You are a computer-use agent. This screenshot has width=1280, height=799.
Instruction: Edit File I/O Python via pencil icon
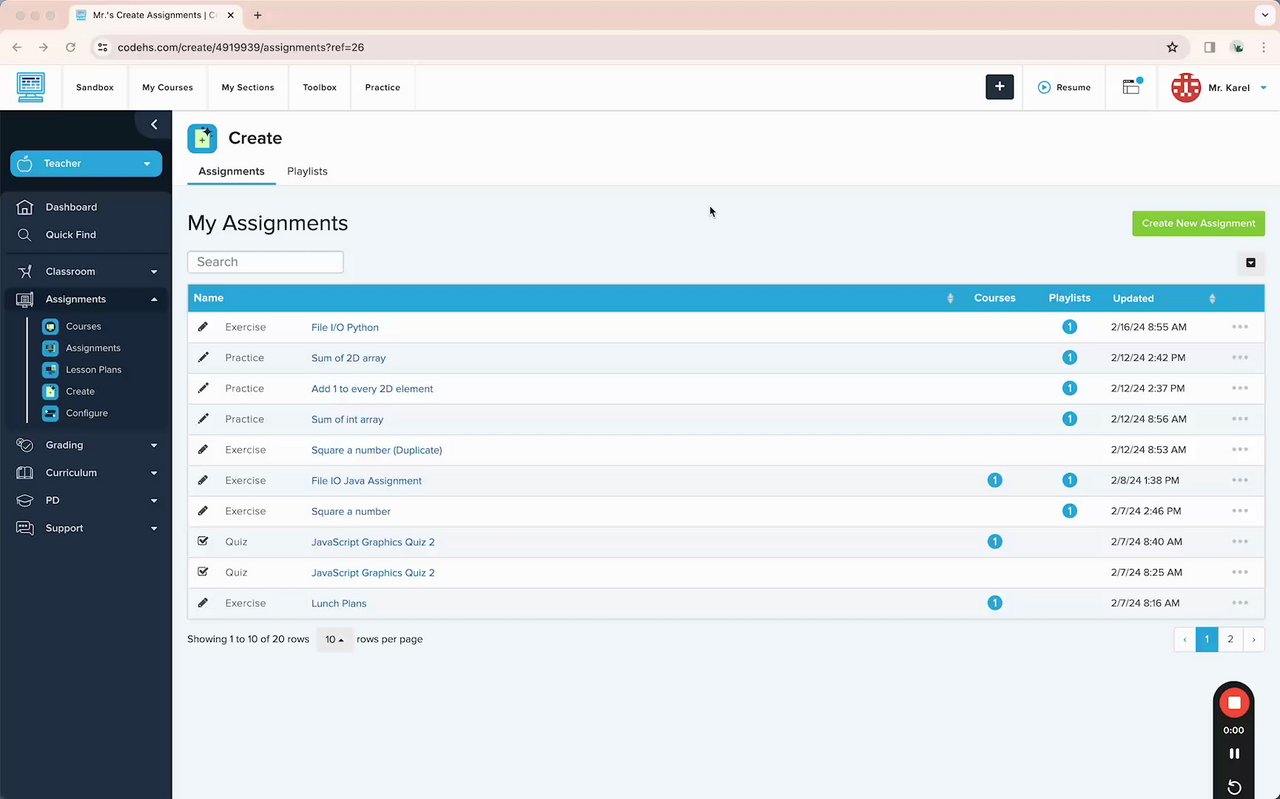pyautogui.click(x=203, y=327)
